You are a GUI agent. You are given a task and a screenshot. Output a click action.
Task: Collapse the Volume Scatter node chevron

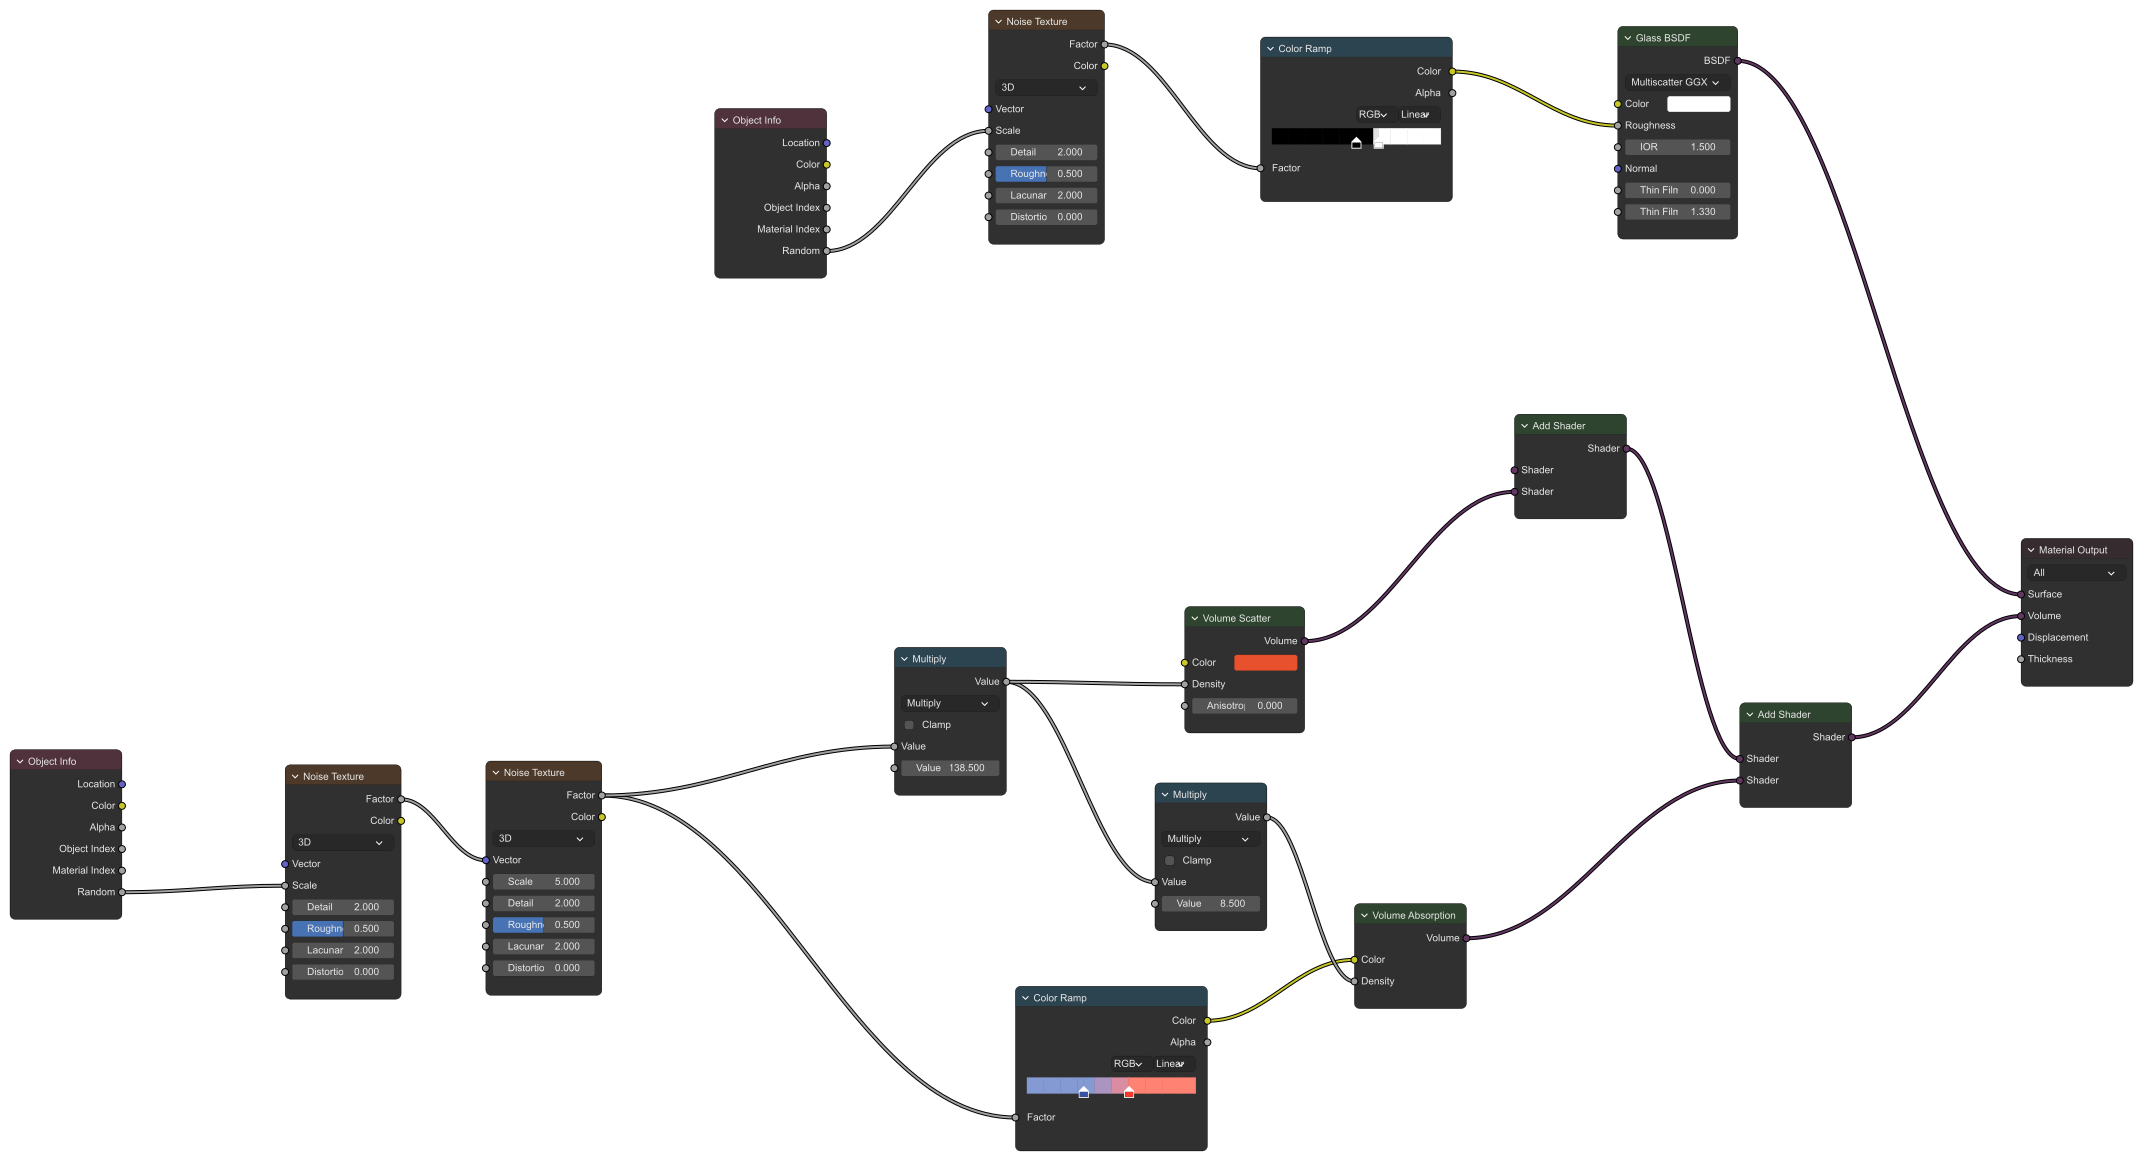(1195, 619)
